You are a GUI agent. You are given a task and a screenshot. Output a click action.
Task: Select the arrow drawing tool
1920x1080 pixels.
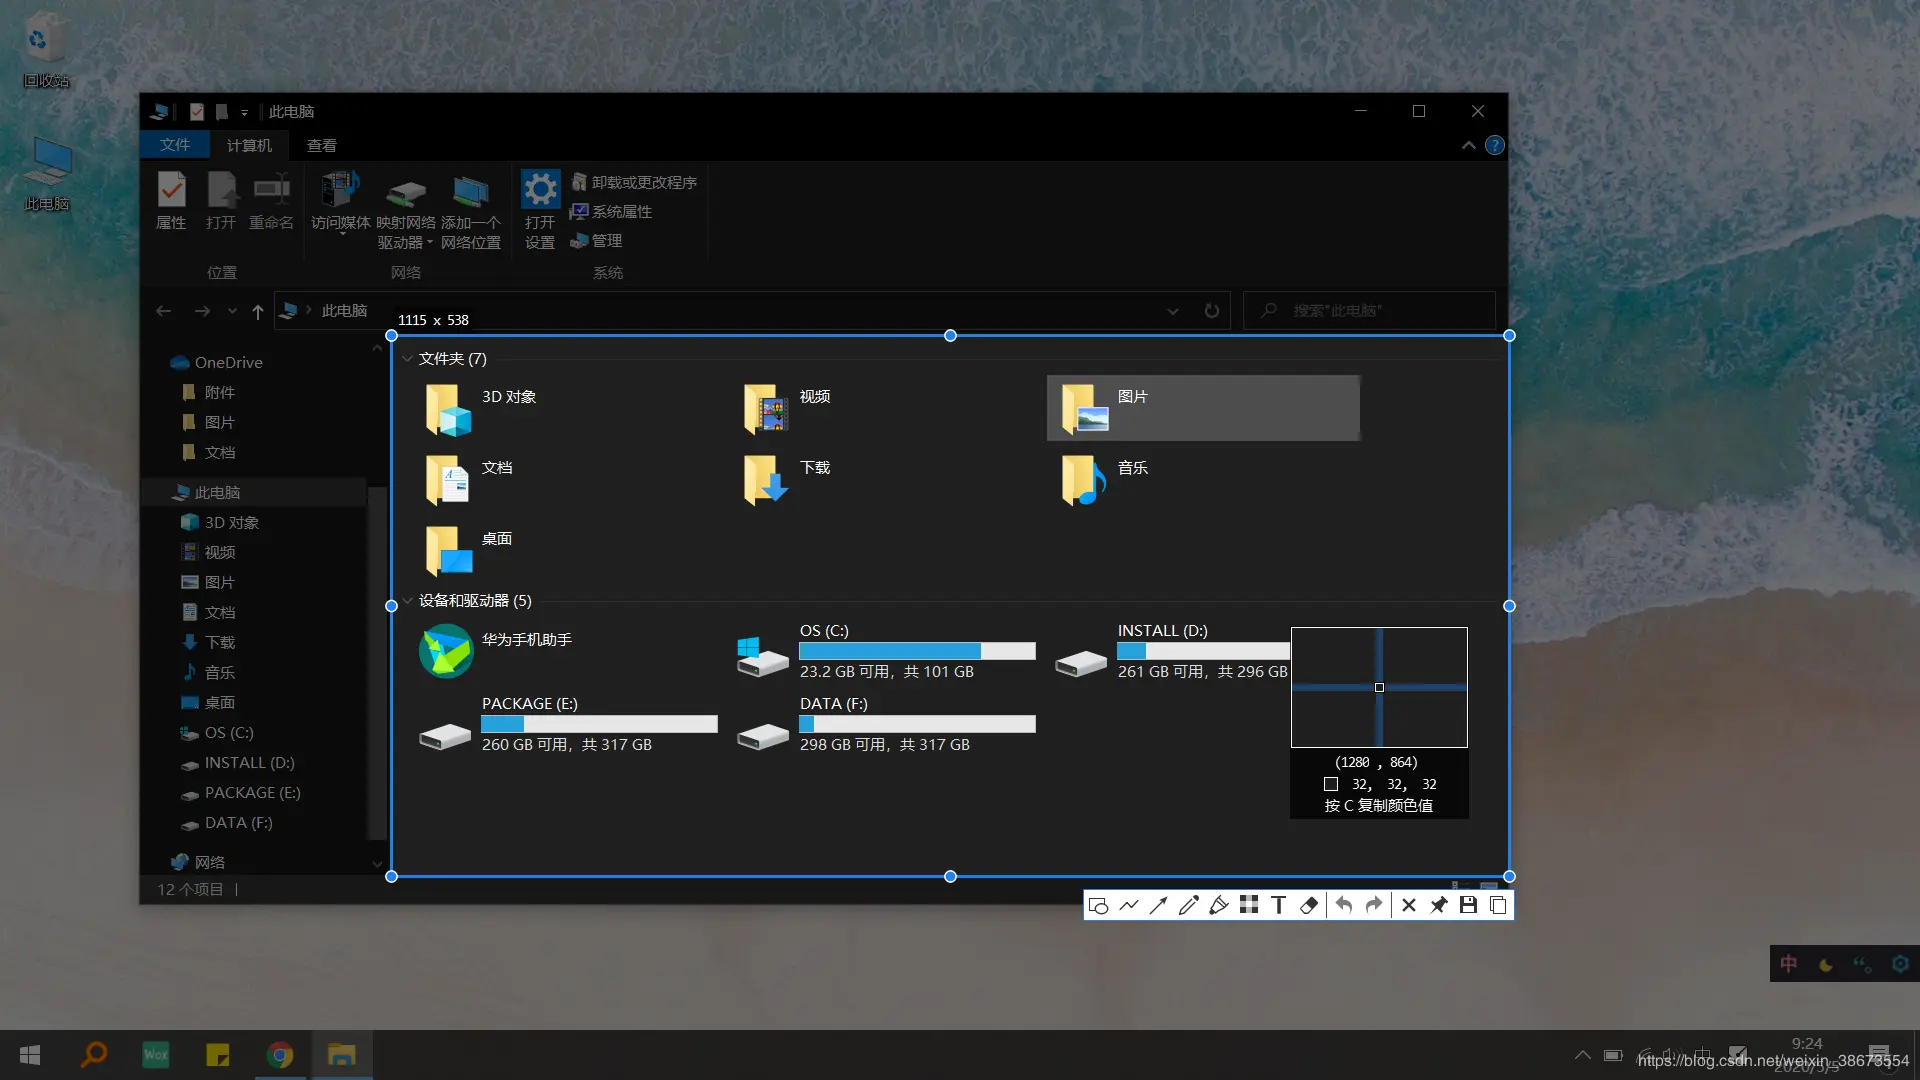[1158, 906]
